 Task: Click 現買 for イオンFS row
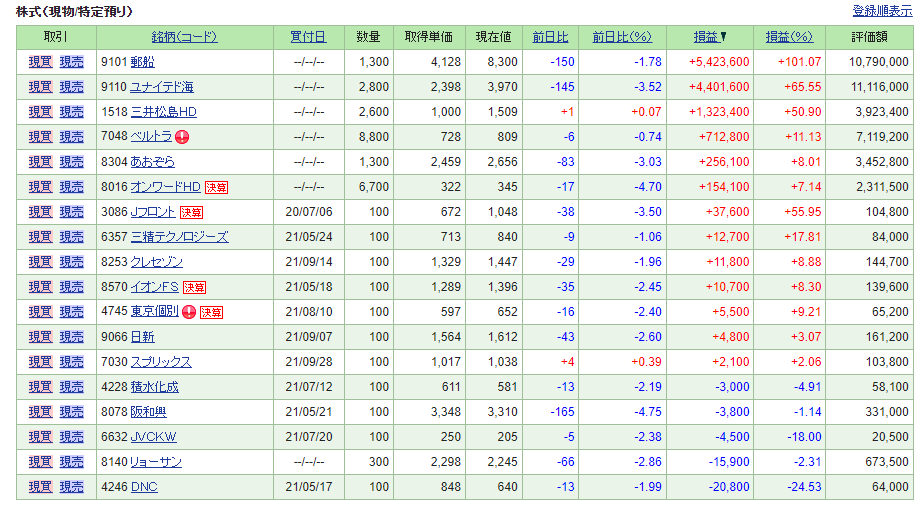click(41, 287)
